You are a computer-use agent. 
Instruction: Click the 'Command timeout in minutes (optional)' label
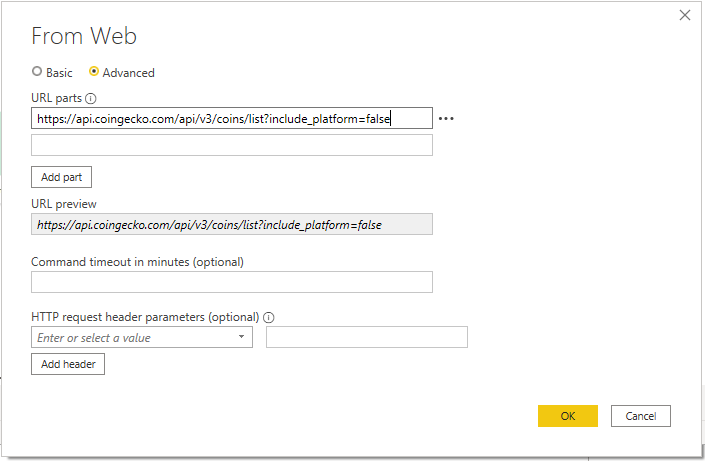137,262
